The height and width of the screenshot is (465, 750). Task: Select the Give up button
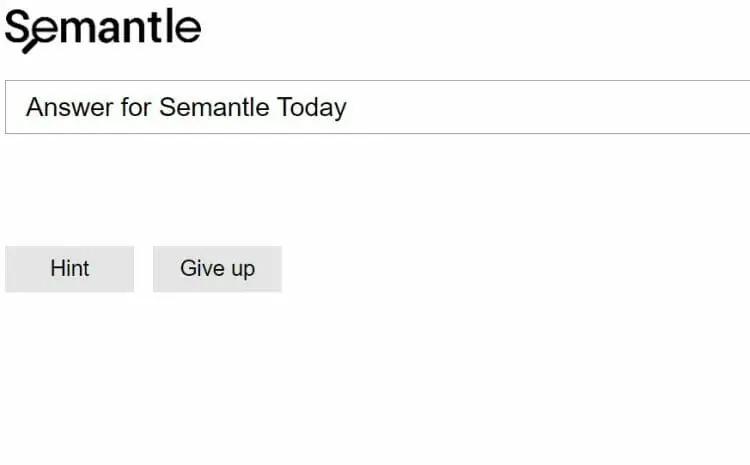(x=217, y=269)
